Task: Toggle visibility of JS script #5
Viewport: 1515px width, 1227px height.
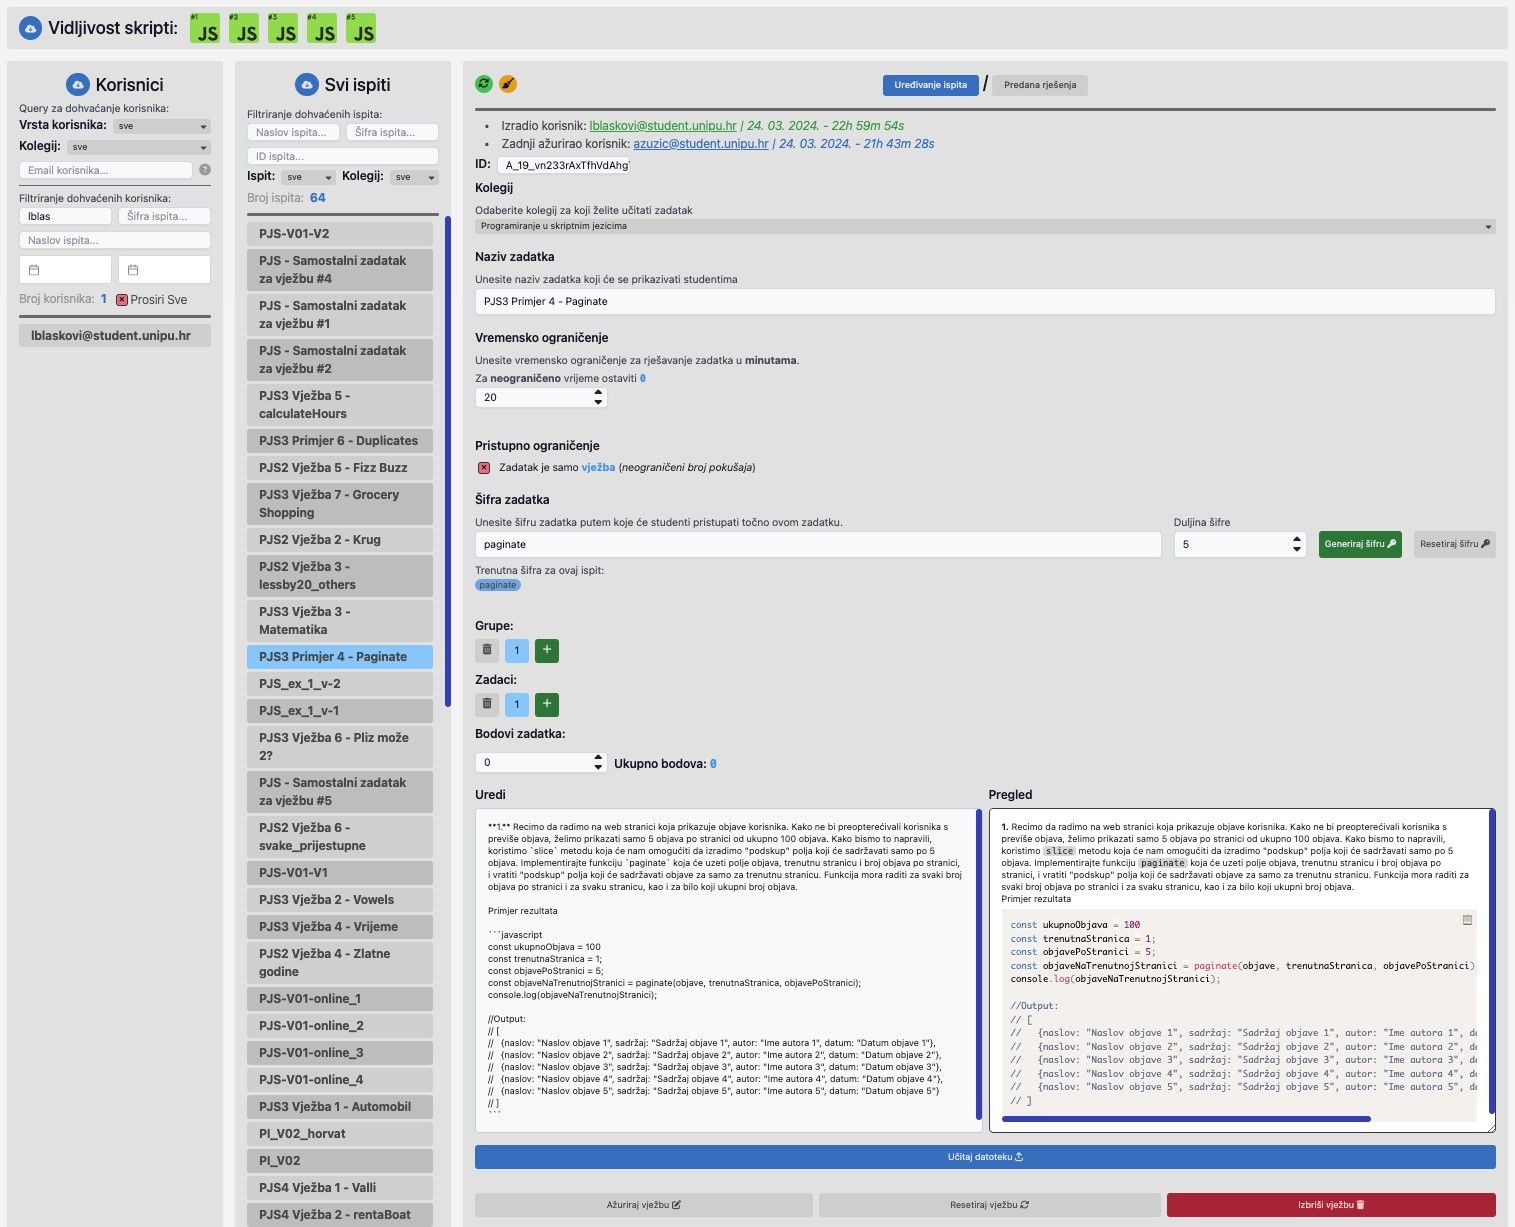Action: click(361, 28)
